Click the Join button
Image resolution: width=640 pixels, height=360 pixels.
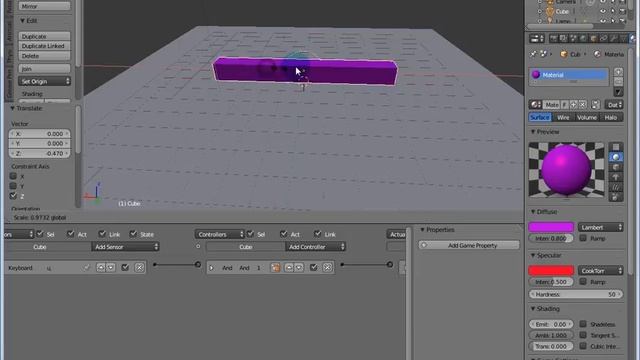(44, 69)
